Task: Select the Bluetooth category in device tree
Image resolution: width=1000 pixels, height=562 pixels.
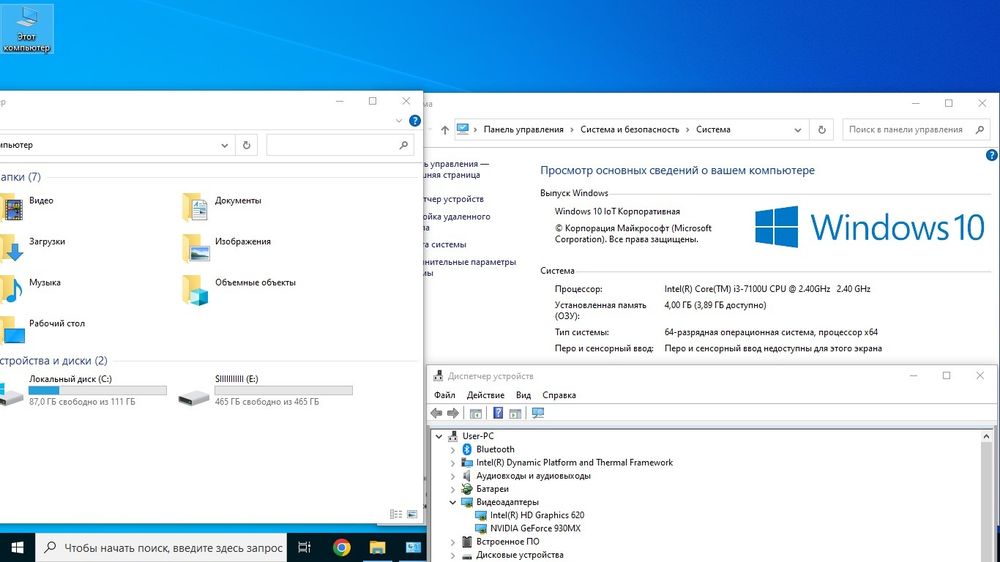Action: tap(495, 449)
